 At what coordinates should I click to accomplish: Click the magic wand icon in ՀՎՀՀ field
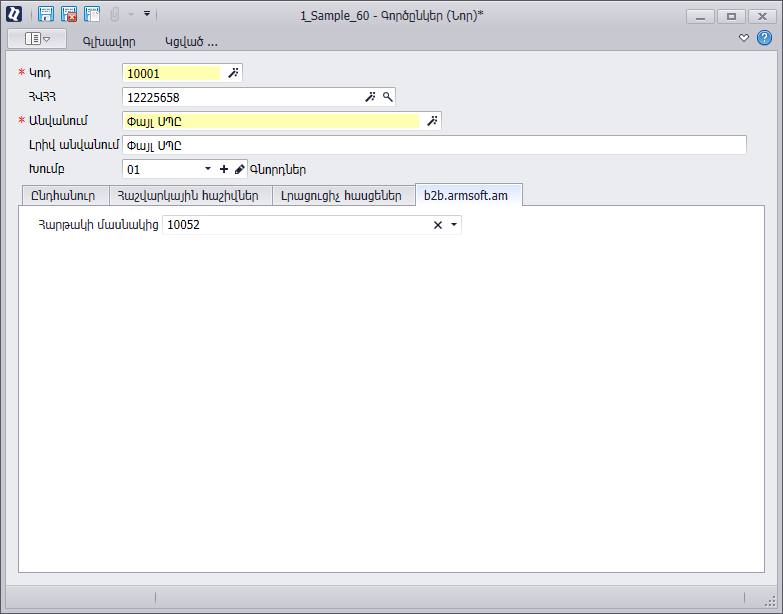370,97
